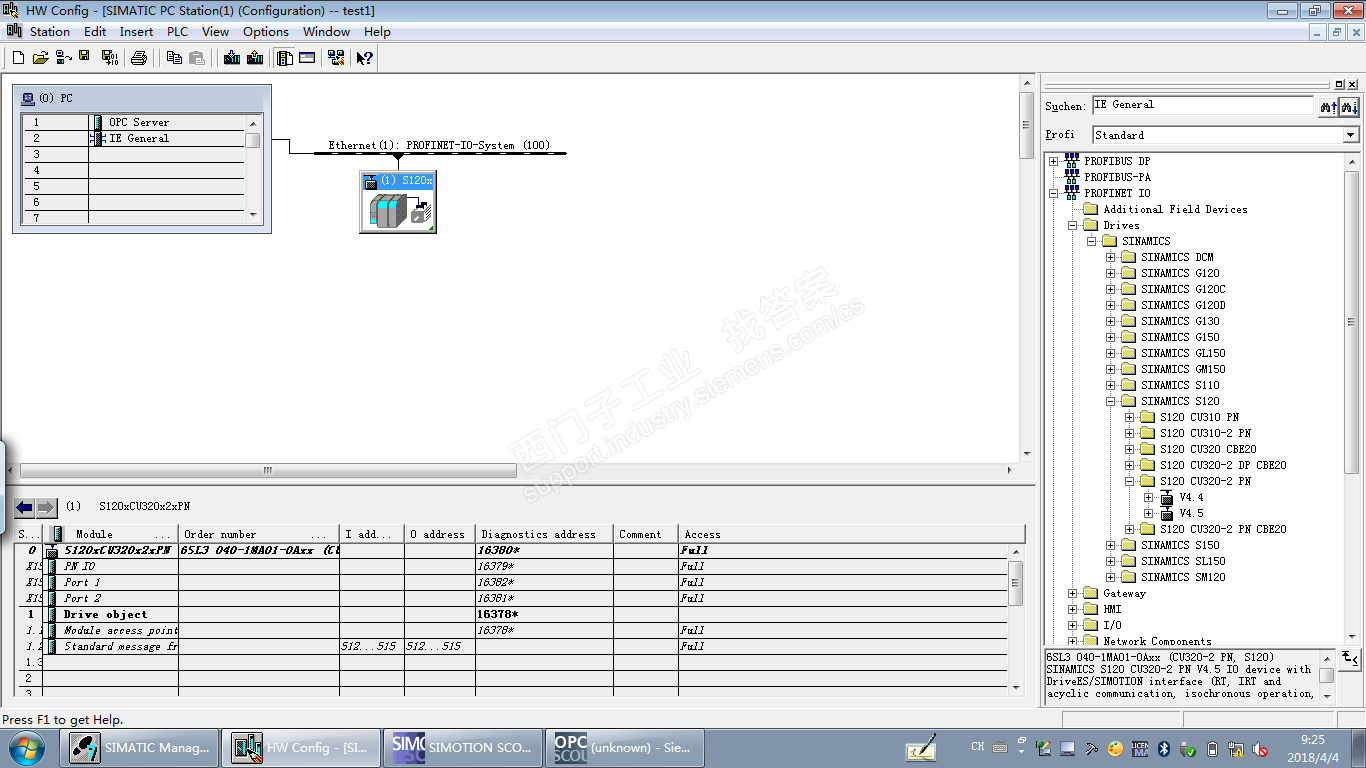Screen dimensions: 1366x768
Task: Click the forward navigation arrow
Action: (x=47, y=507)
